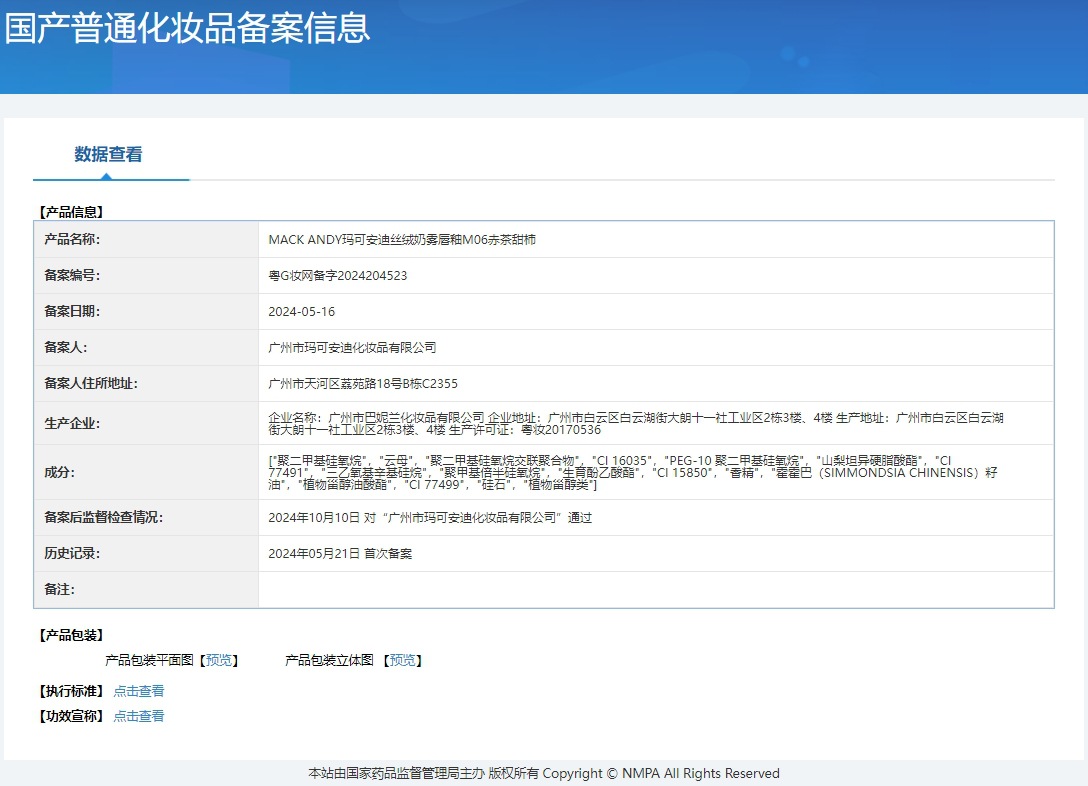Select inspection record 2024年10月10日 通过
1088x786 pixels.
(430, 518)
